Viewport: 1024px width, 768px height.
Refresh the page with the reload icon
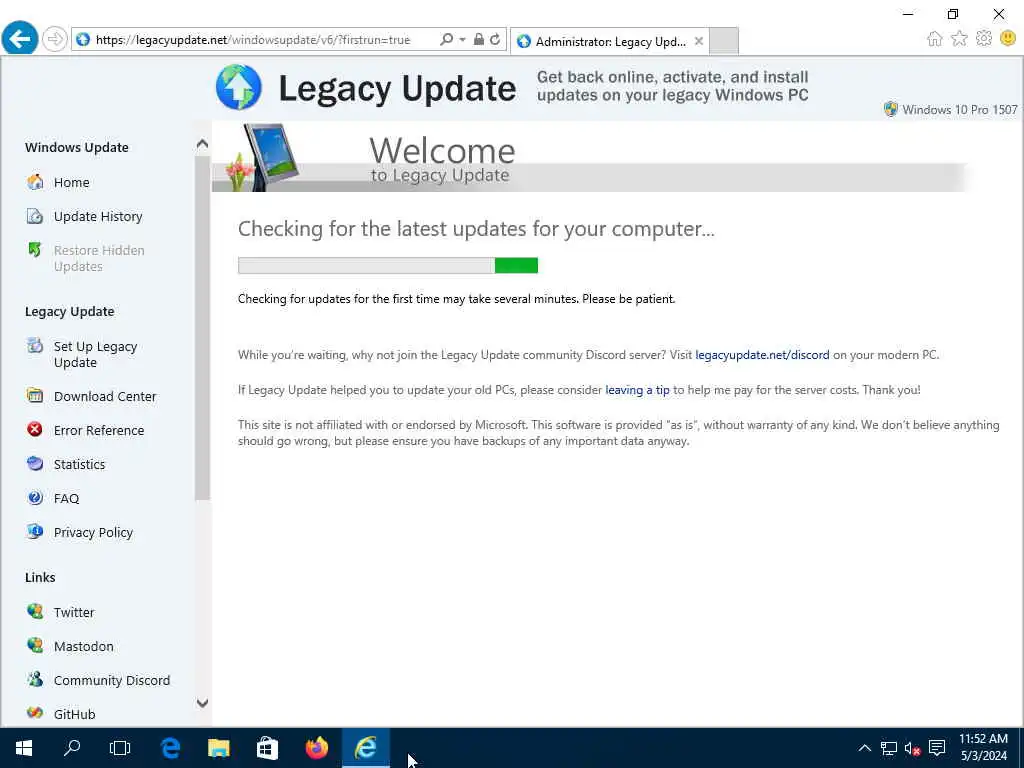495,40
